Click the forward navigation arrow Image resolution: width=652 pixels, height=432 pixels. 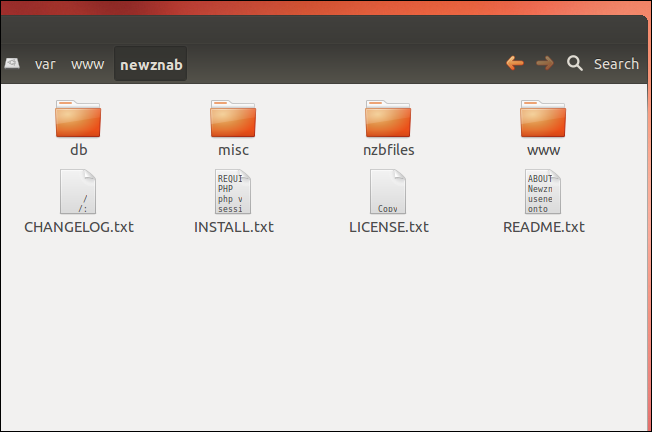[x=545, y=63]
